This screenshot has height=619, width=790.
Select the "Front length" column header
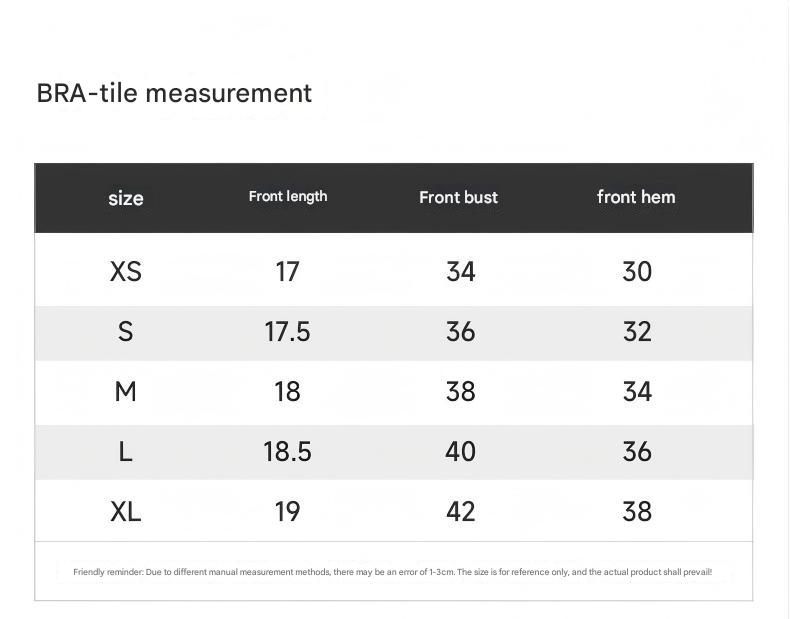[288, 196]
